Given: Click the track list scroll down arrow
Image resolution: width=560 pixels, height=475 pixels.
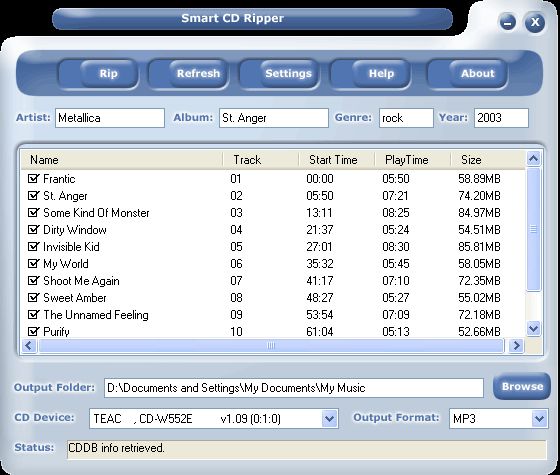Looking at the screenshot, I should [534, 329].
